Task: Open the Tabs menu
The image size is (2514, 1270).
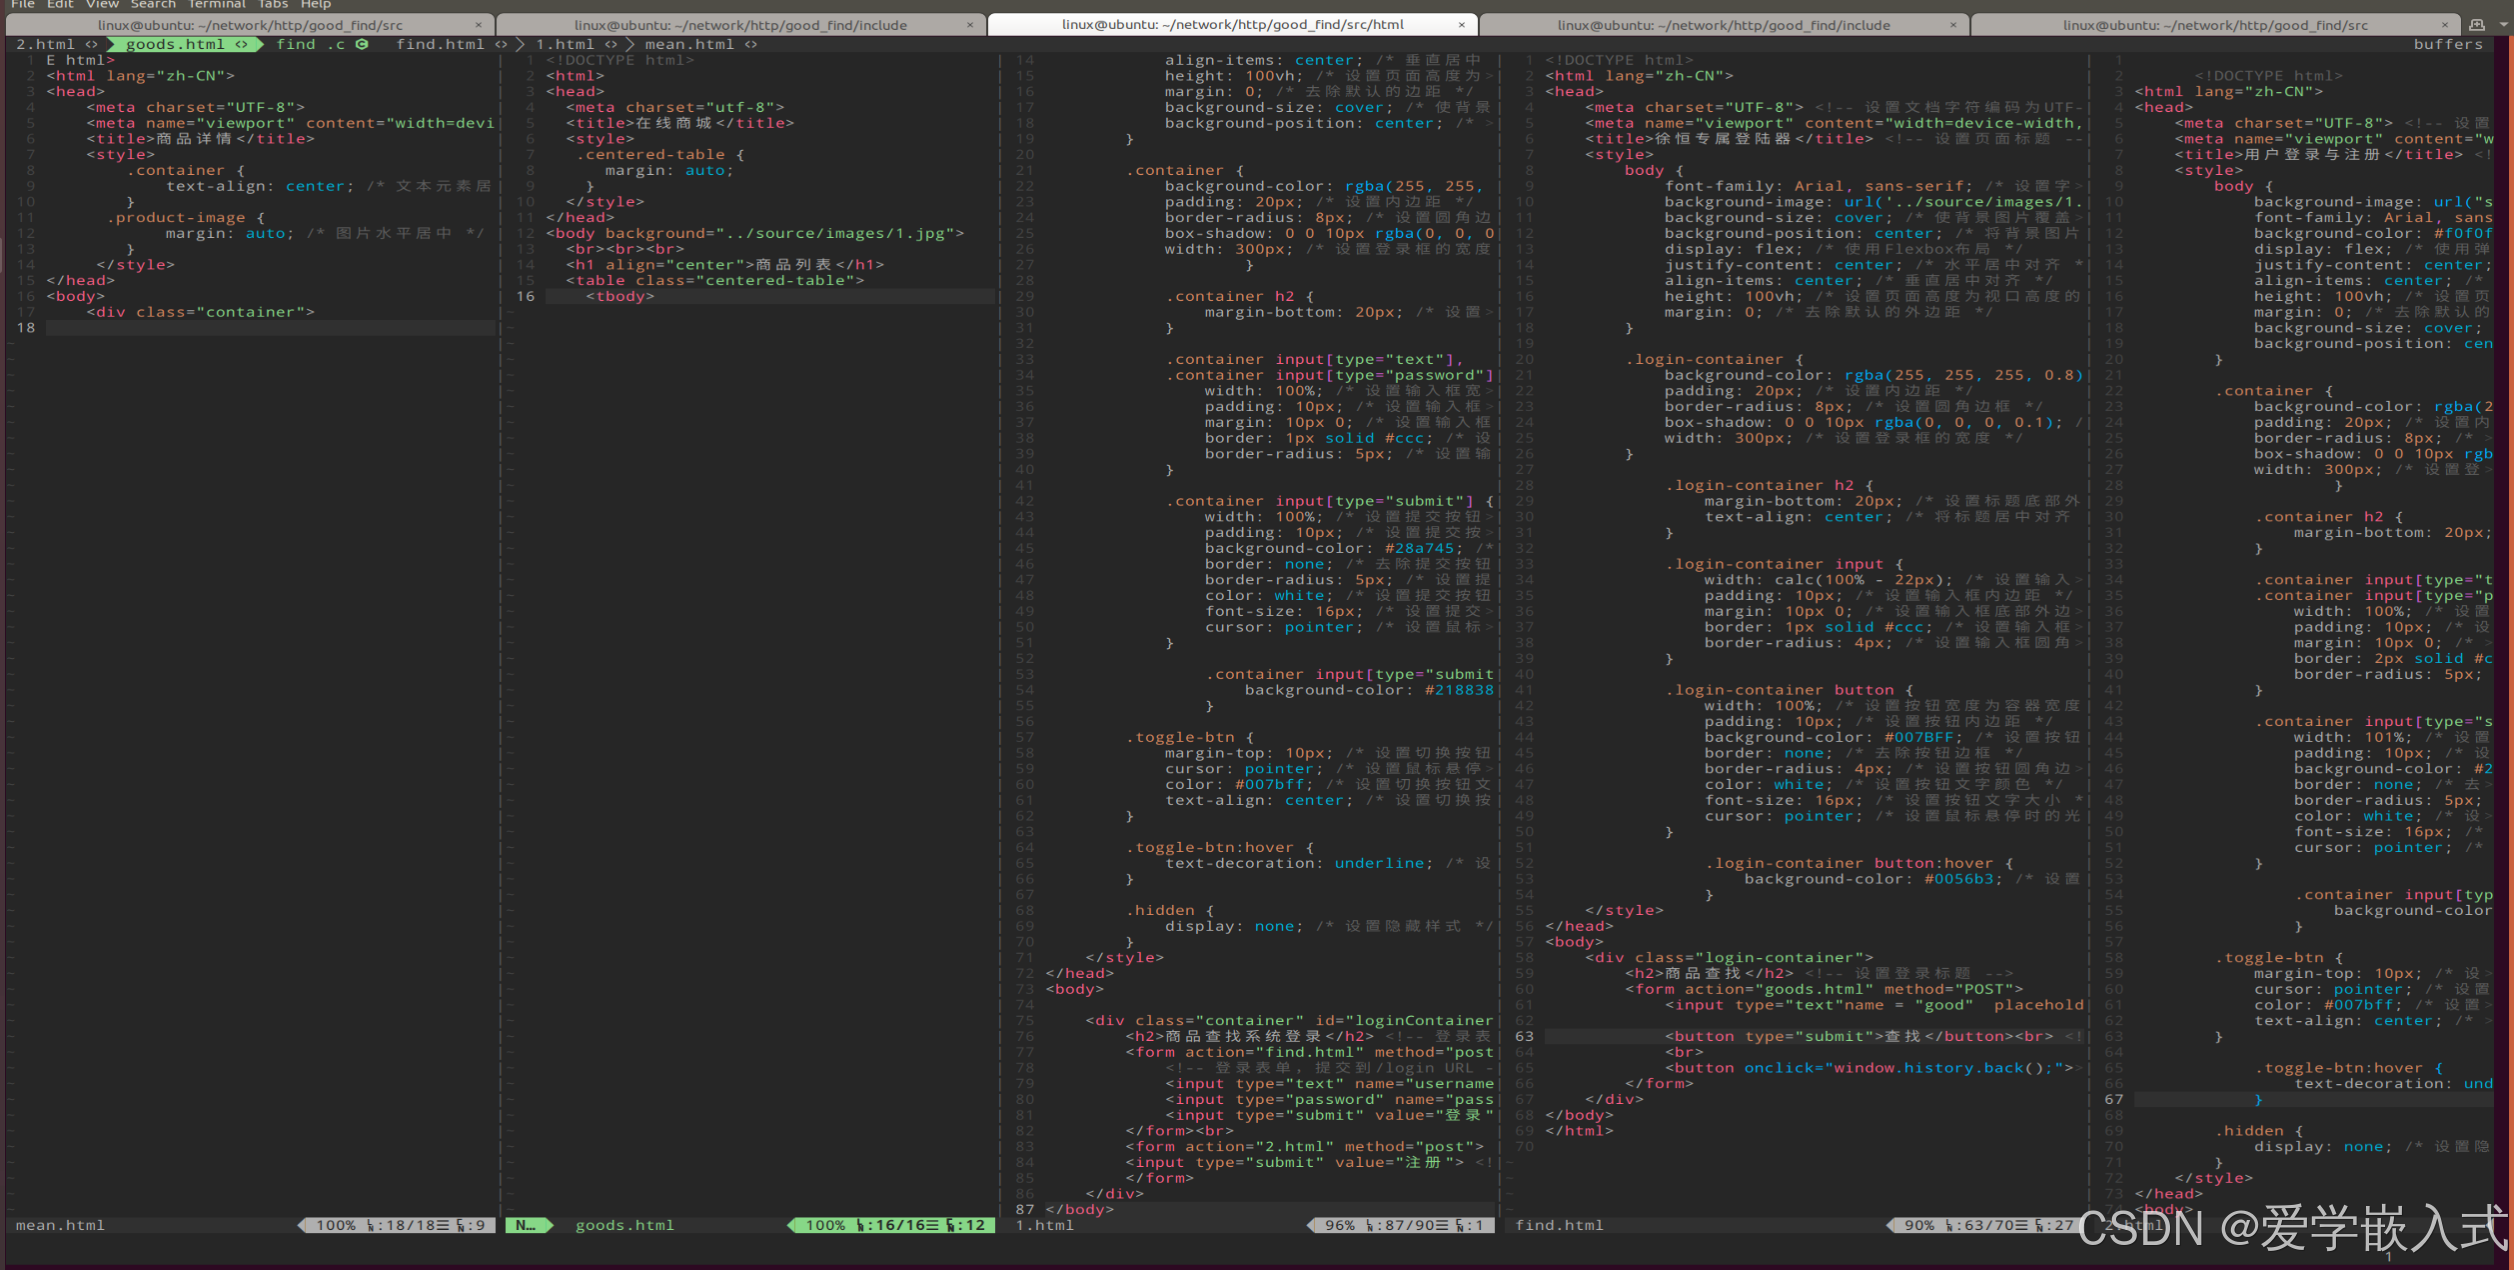Action: (272, 5)
